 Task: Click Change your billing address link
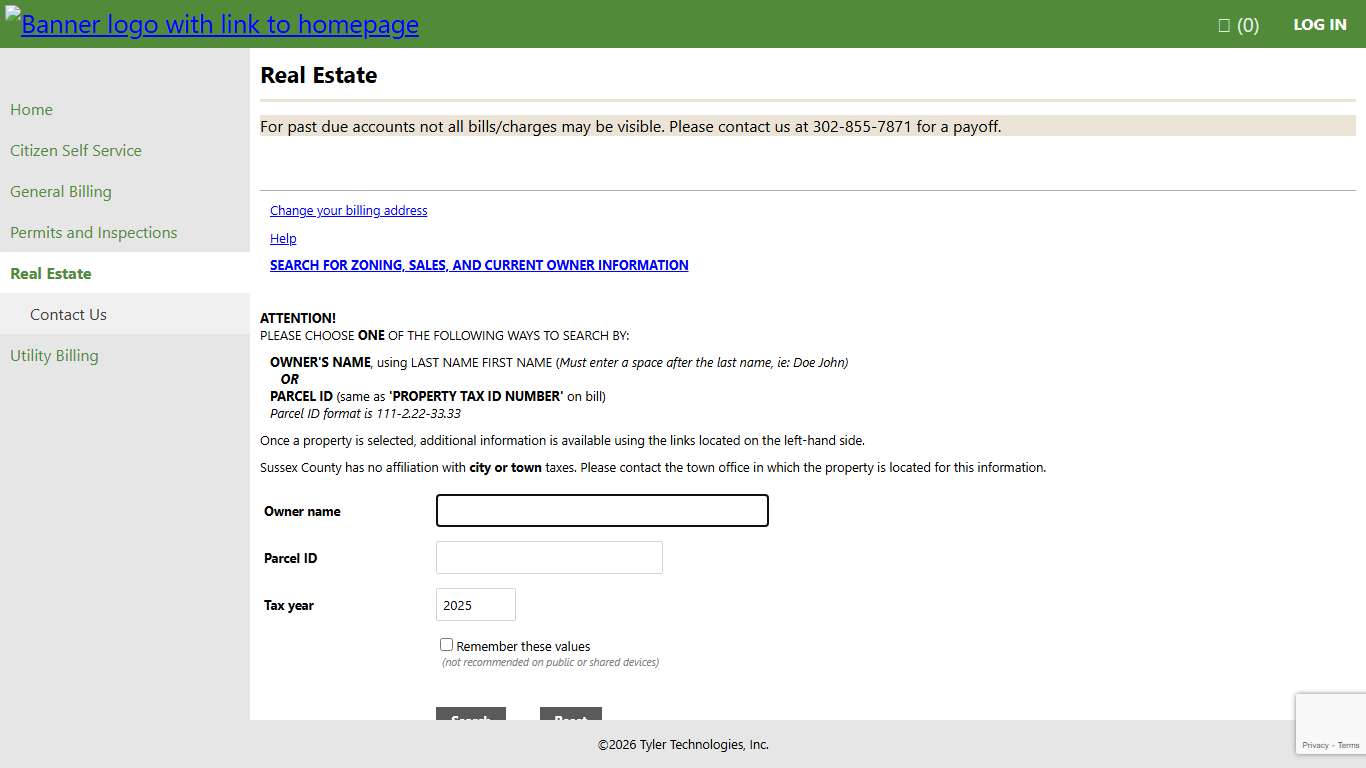(348, 211)
